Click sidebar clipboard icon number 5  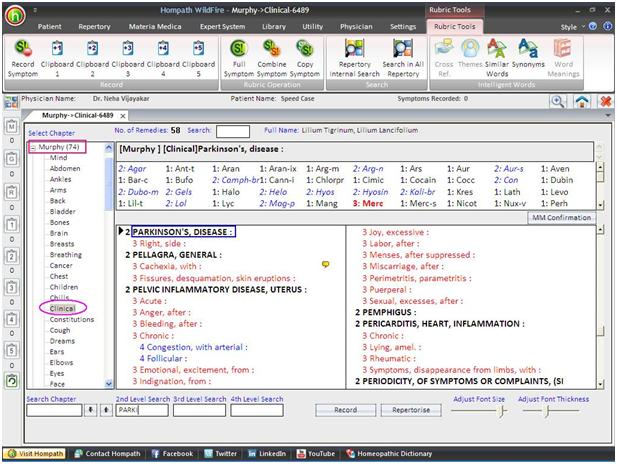click(x=12, y=350)
